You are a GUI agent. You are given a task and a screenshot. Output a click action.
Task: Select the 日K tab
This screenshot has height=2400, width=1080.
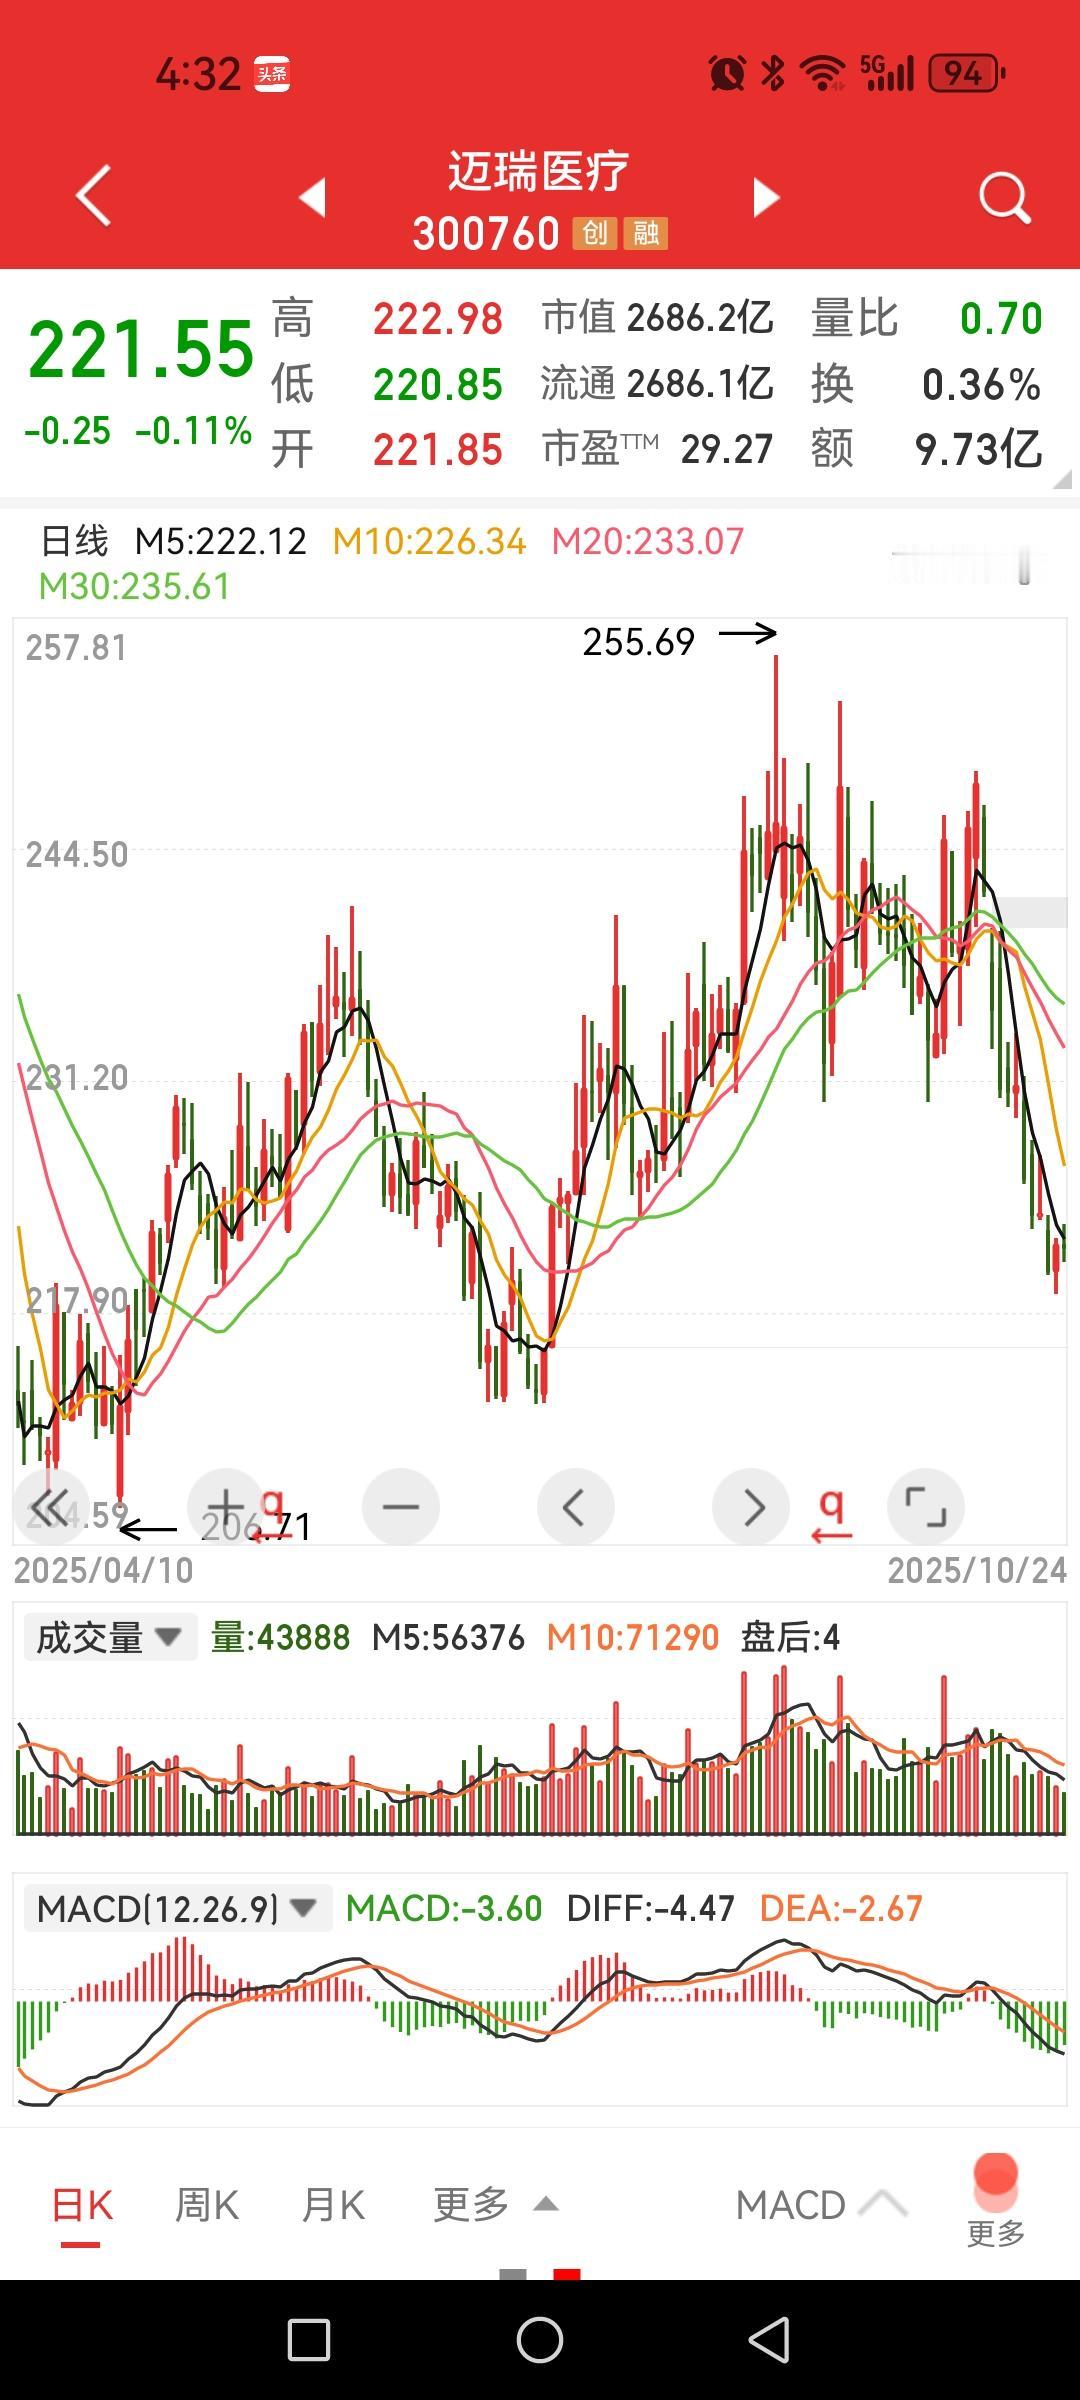pyautogui.click(x=82, y=2205)
